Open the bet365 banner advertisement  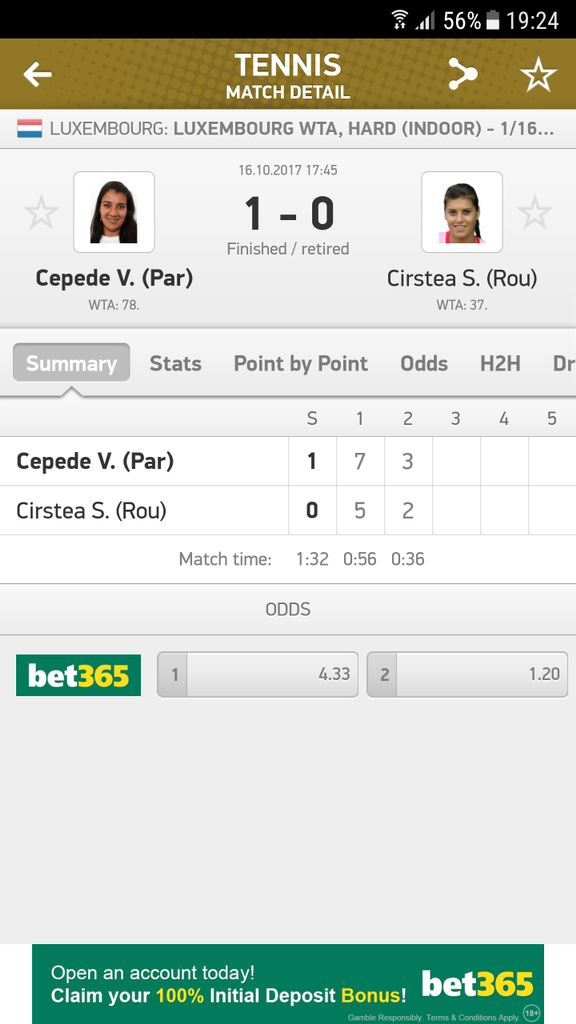click(x=288, y=984)
